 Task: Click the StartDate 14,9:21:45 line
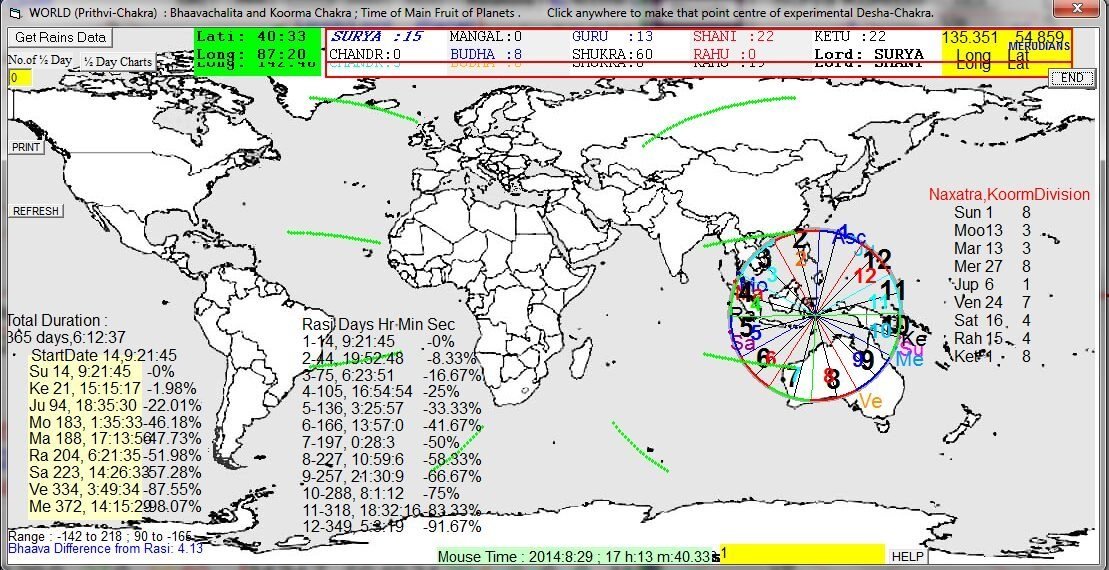click(x=104, y=356)
